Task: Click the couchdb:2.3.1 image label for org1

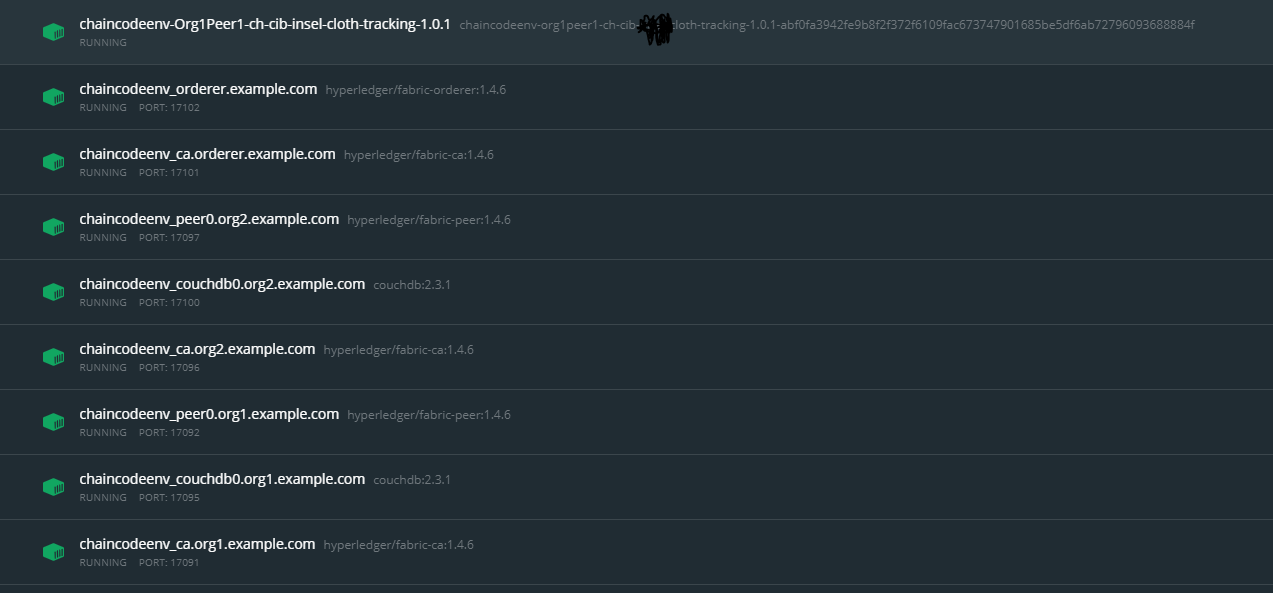Action: (x=412, y=480)
